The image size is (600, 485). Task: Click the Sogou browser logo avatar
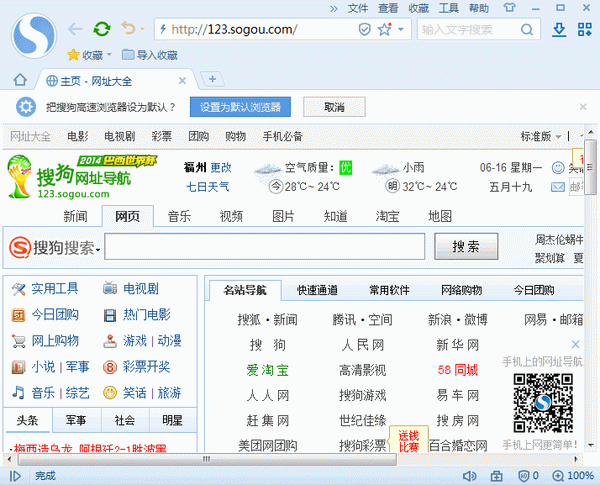(34, 36)
